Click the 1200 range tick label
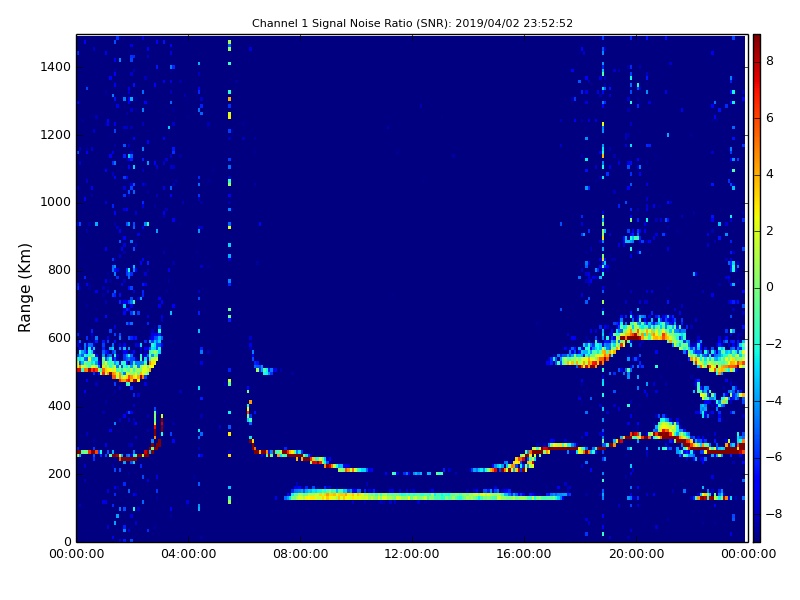Image resolution: width=800 pixels, height=600 pixels. (56, 135)
